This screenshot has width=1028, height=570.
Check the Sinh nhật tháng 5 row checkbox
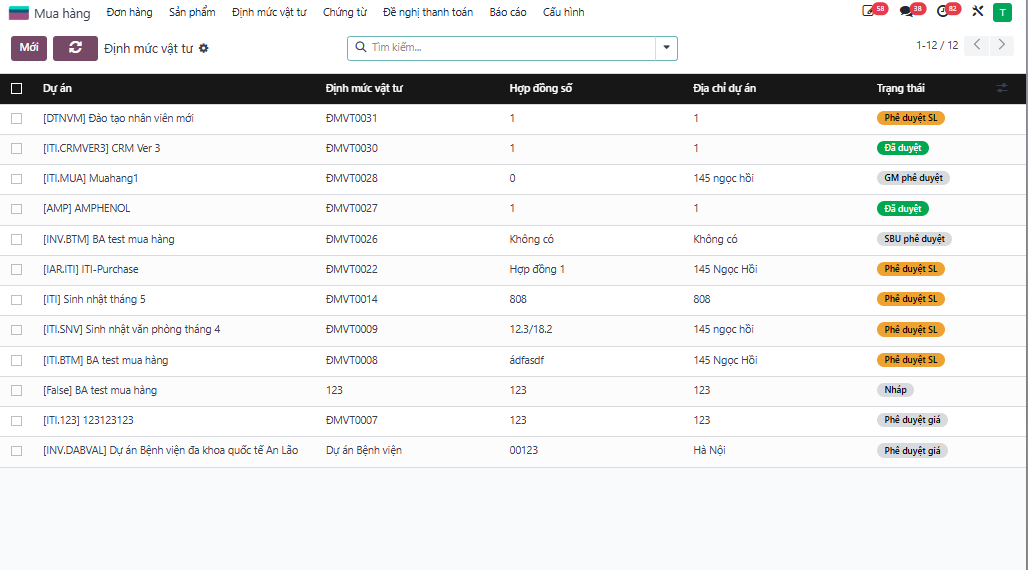click(x=16, y=300)
